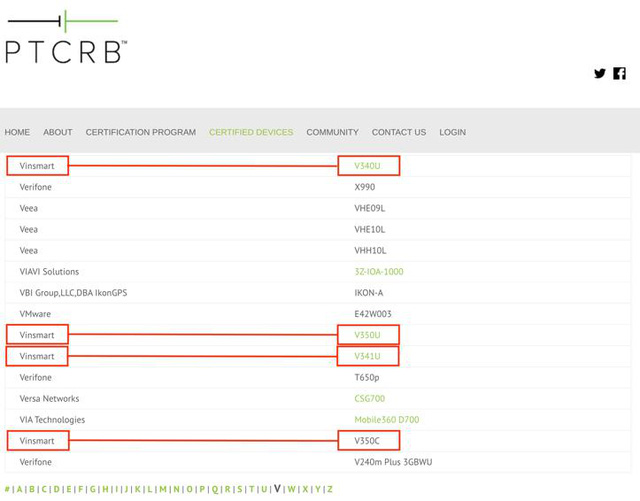This screenshot has width=640, height=501.
Task: Click VIAVI Solutions manufacturer name
Action: click(49, 272)
